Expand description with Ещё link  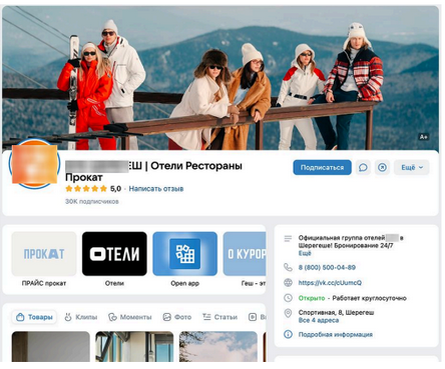pos(304,253)
